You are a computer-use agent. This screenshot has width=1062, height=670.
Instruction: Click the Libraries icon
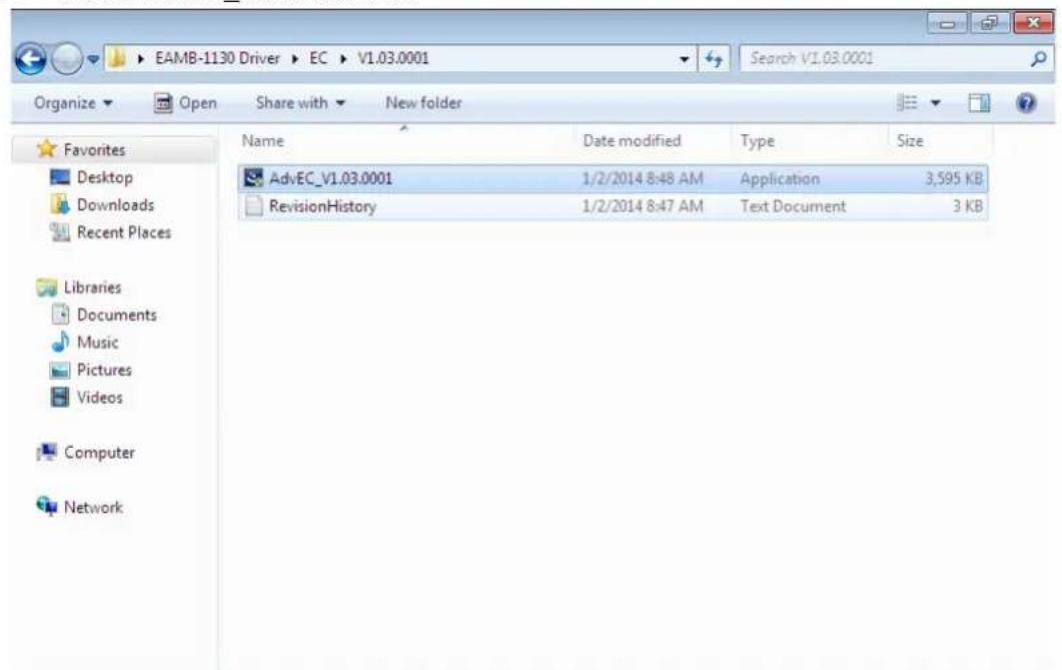[x=47, y=287]
